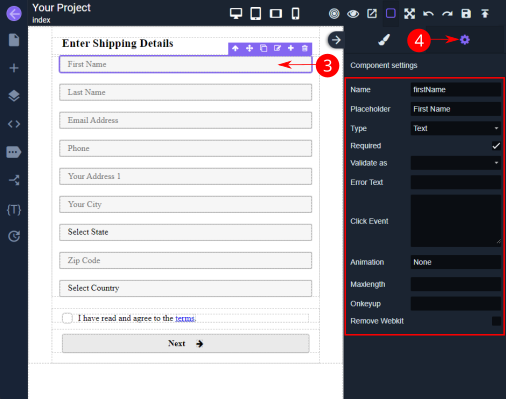Redo the last action
This screenshot has width=506, height=399.
447,14
